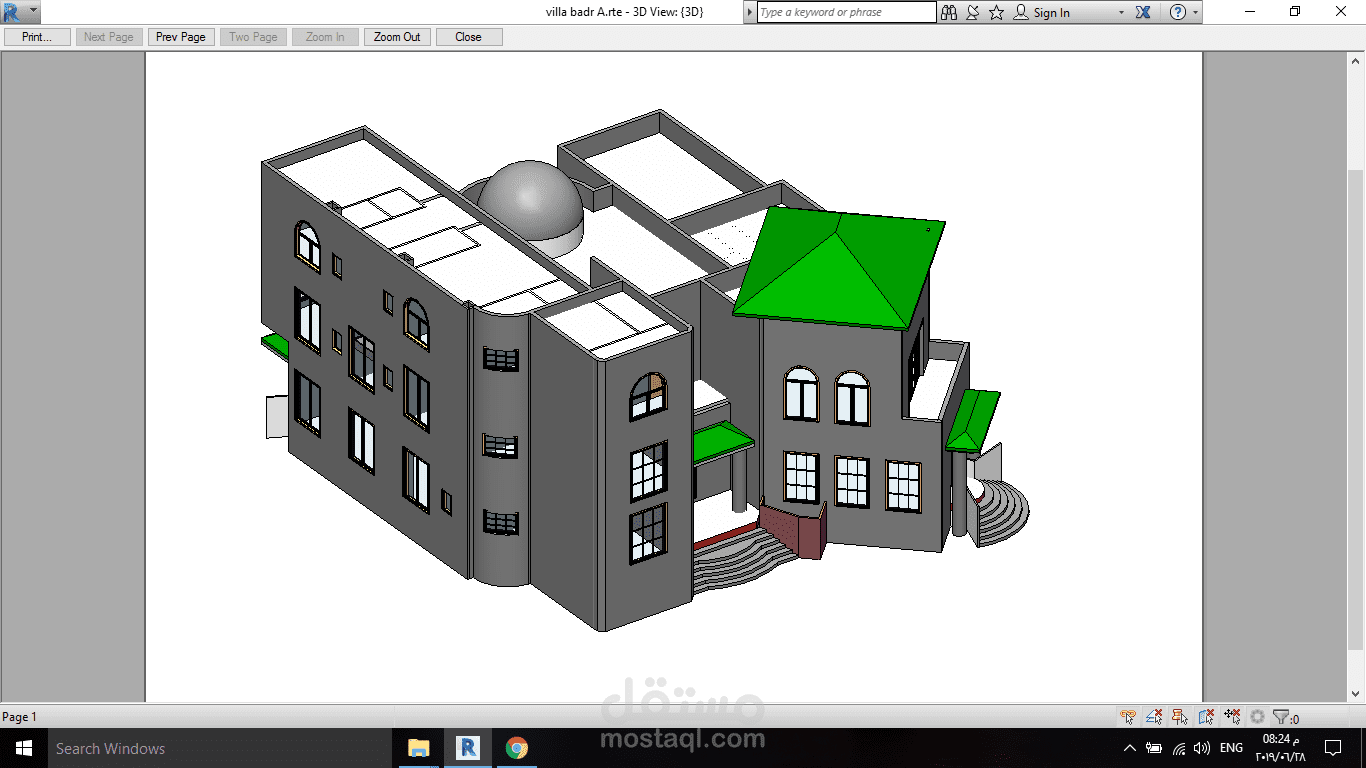
Task: Click the vertical scrollbar down arrow
Action: click(1356, 693)
